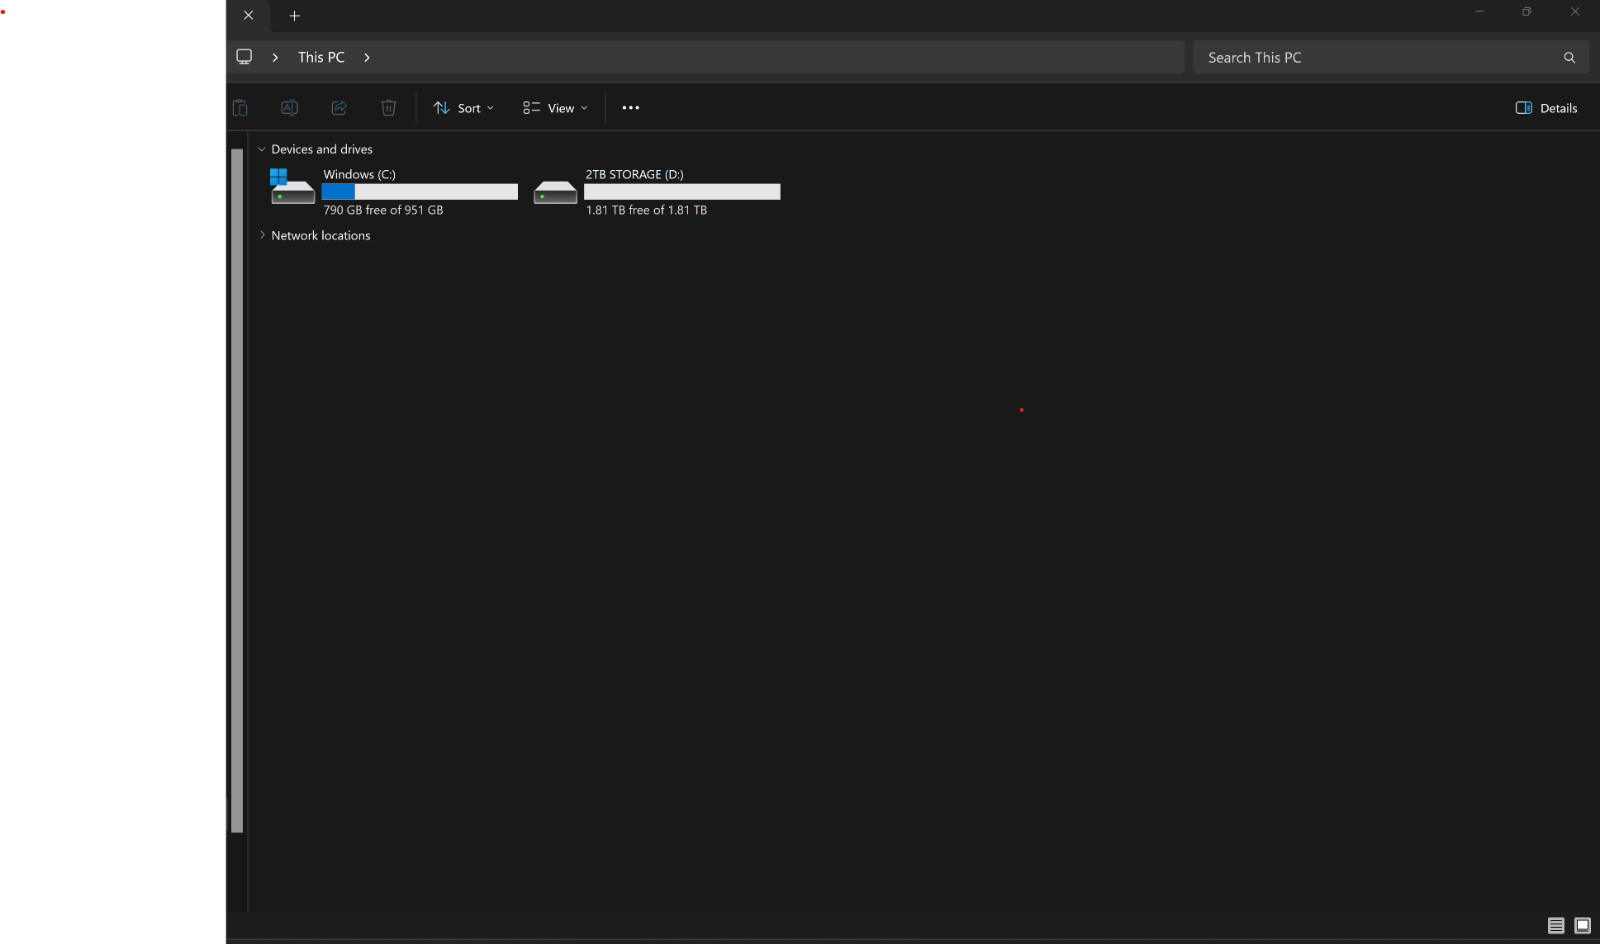Click Windows (C:) usage bar

tap(420, 191)
